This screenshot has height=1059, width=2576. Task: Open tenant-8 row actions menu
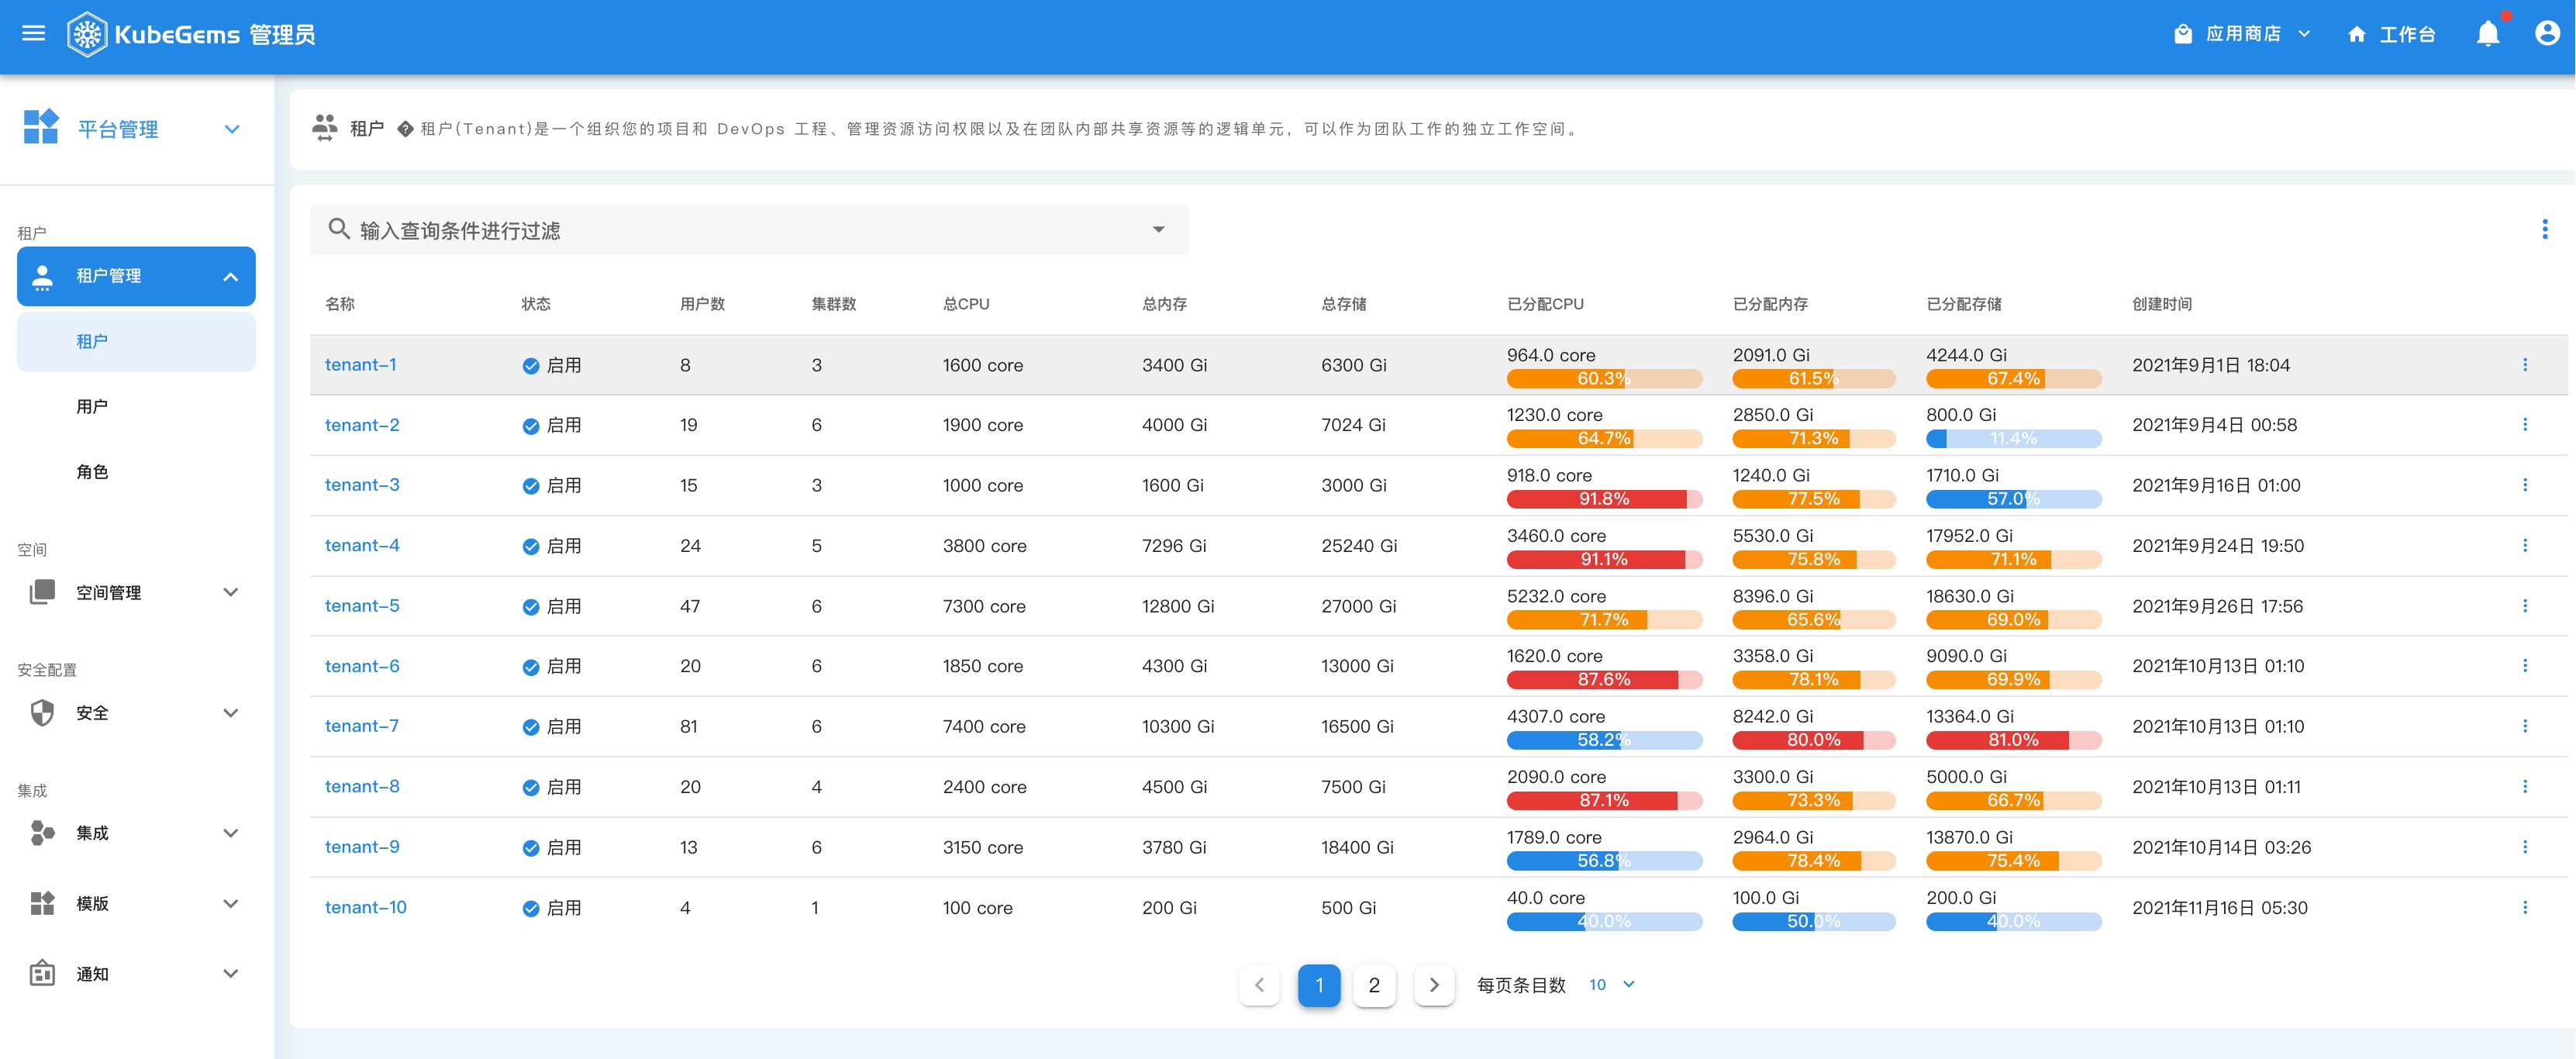coord(2524,787)
